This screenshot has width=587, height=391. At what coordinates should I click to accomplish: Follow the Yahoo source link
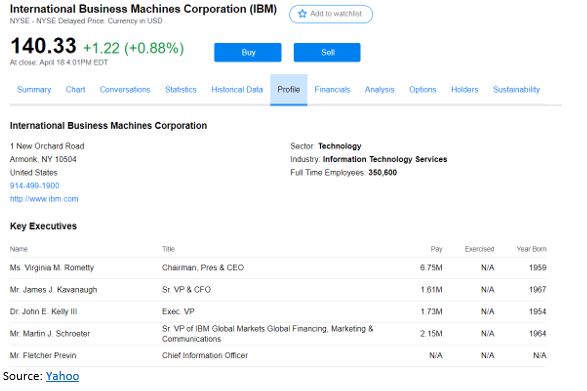(63, 376)
